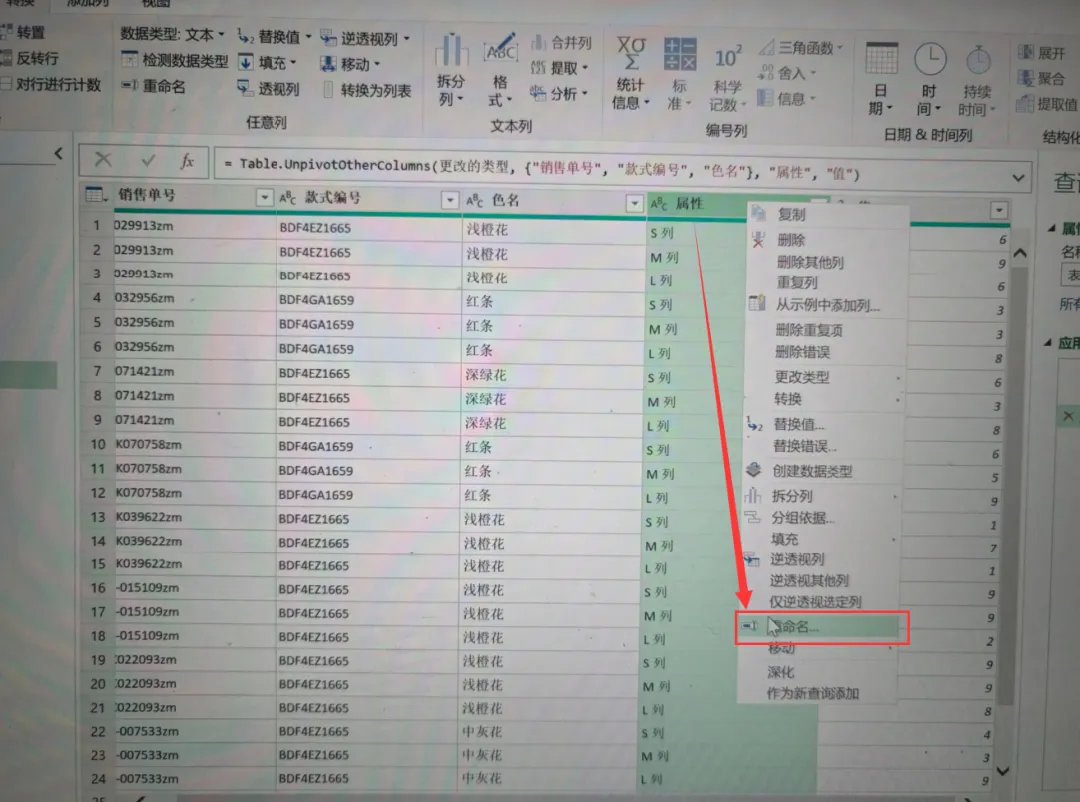This screenshot has width=1080, height=802.
Task: Click the Date (日期) calendar icon
Action: pos(882,59)
